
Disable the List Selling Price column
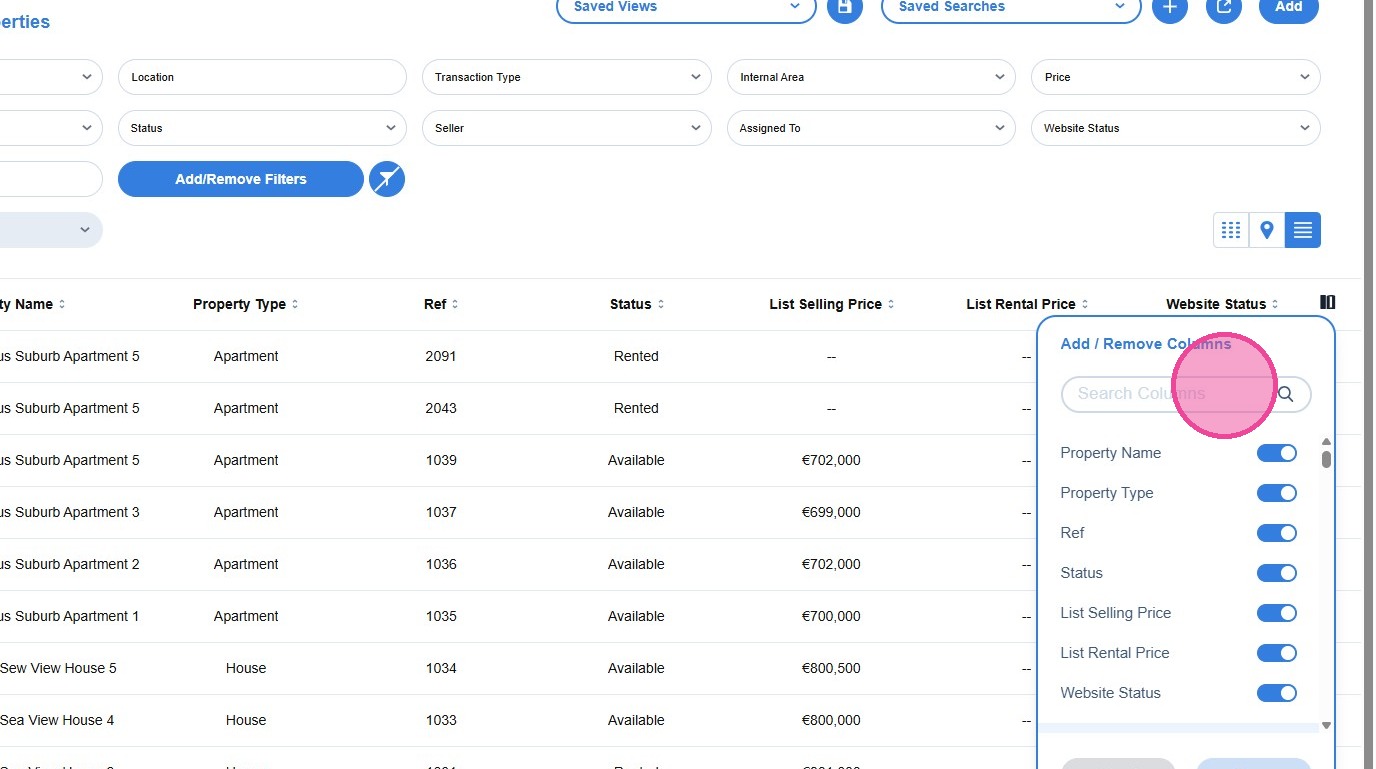1277,613
